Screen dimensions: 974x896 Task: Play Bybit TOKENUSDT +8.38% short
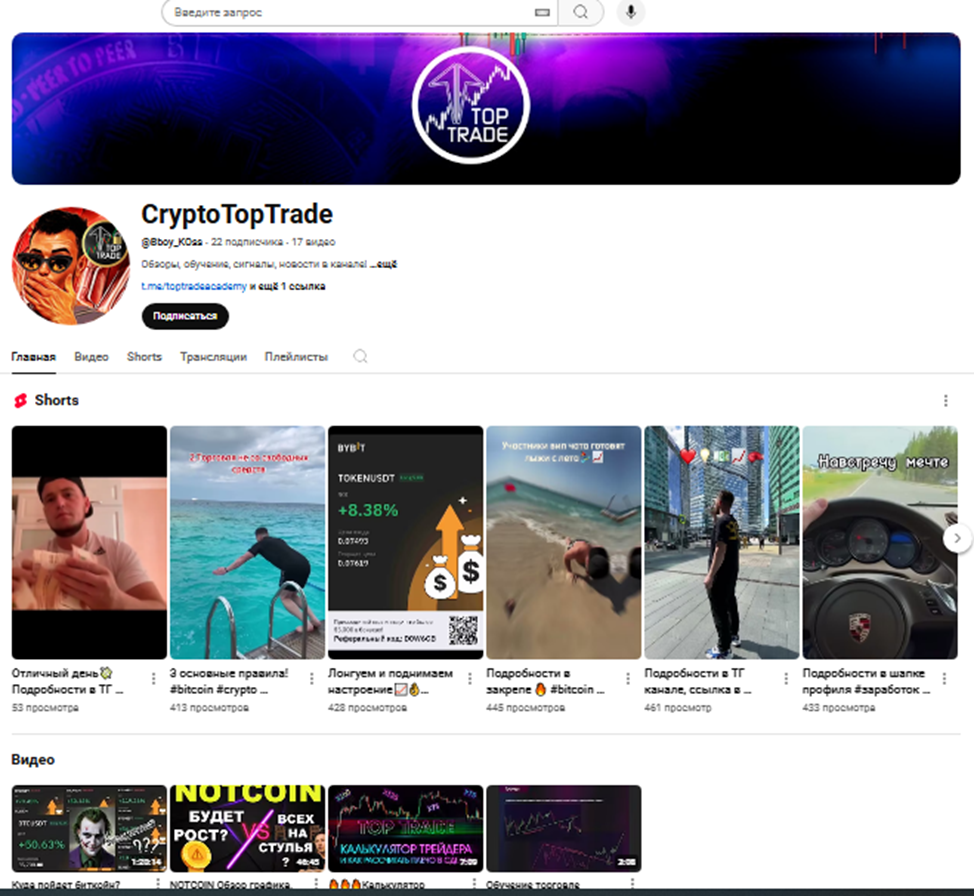[406, 542]
